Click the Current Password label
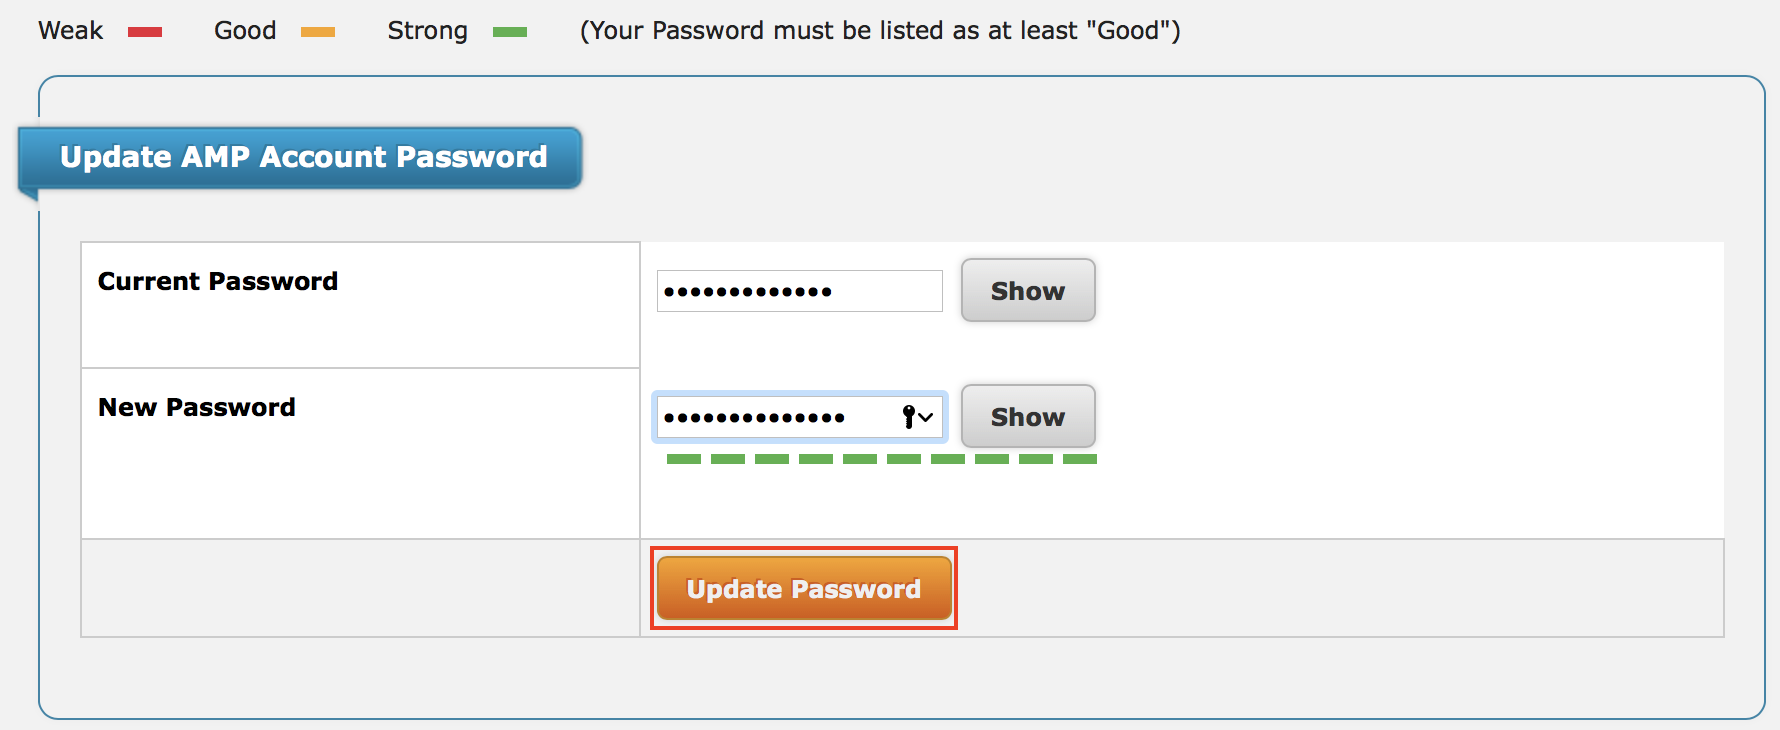The width and height of the screenshot is (1780, 730). tap(218, 281)
